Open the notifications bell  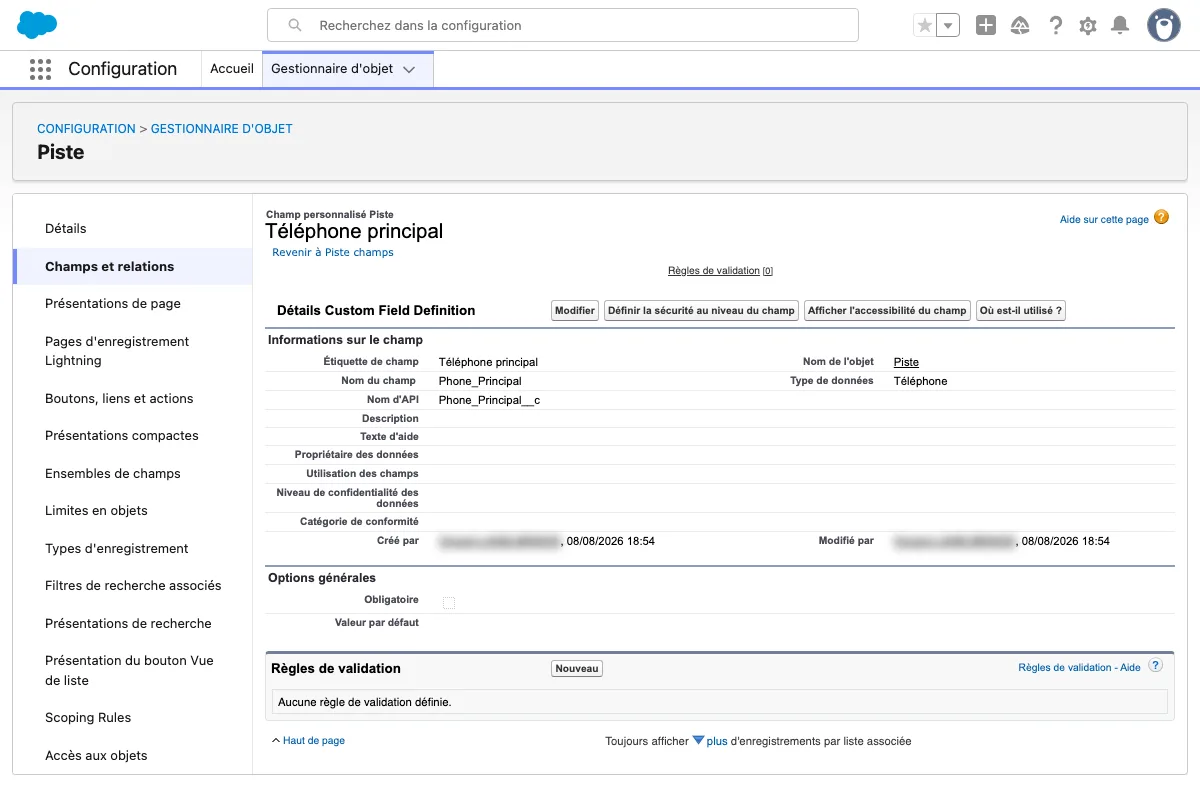(x=1120, y=26)
